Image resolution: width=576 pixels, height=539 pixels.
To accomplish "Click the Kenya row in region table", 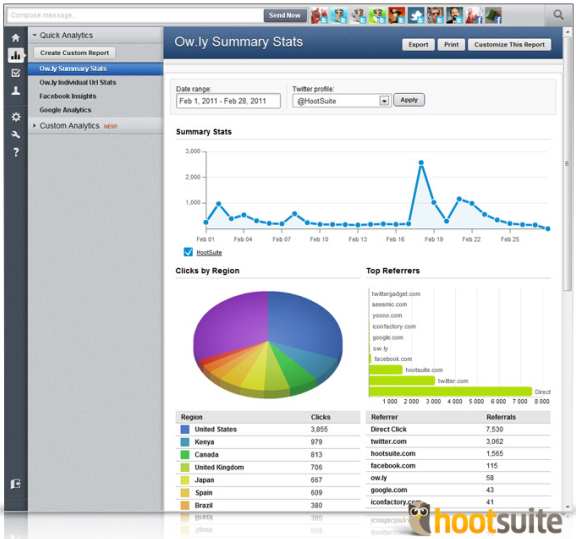I will point(268,442).
